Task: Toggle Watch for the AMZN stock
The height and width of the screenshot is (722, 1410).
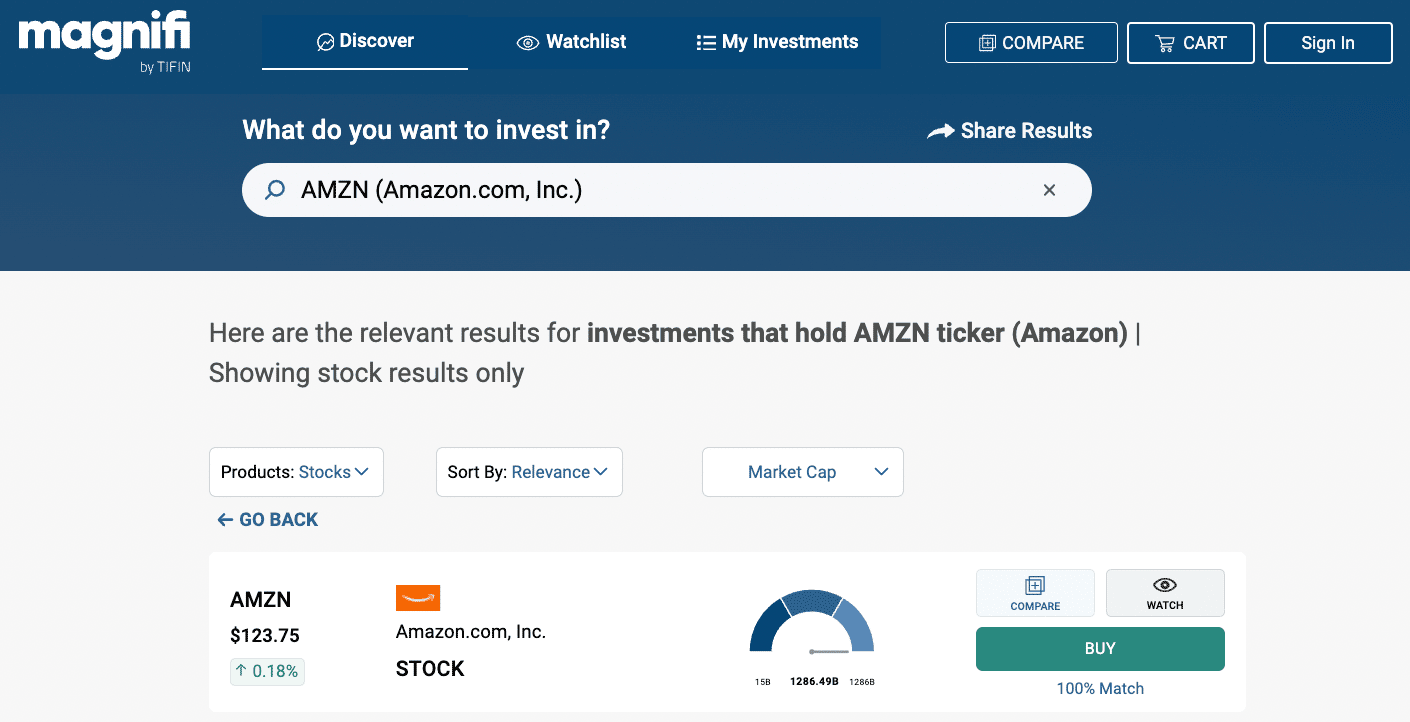Action: [x=1165, y=593]
